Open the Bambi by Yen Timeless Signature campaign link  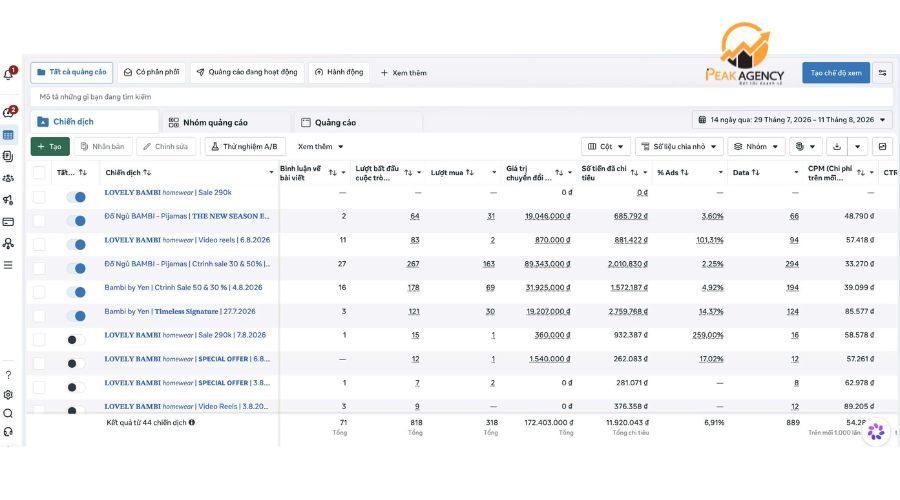tap(180, 311)
